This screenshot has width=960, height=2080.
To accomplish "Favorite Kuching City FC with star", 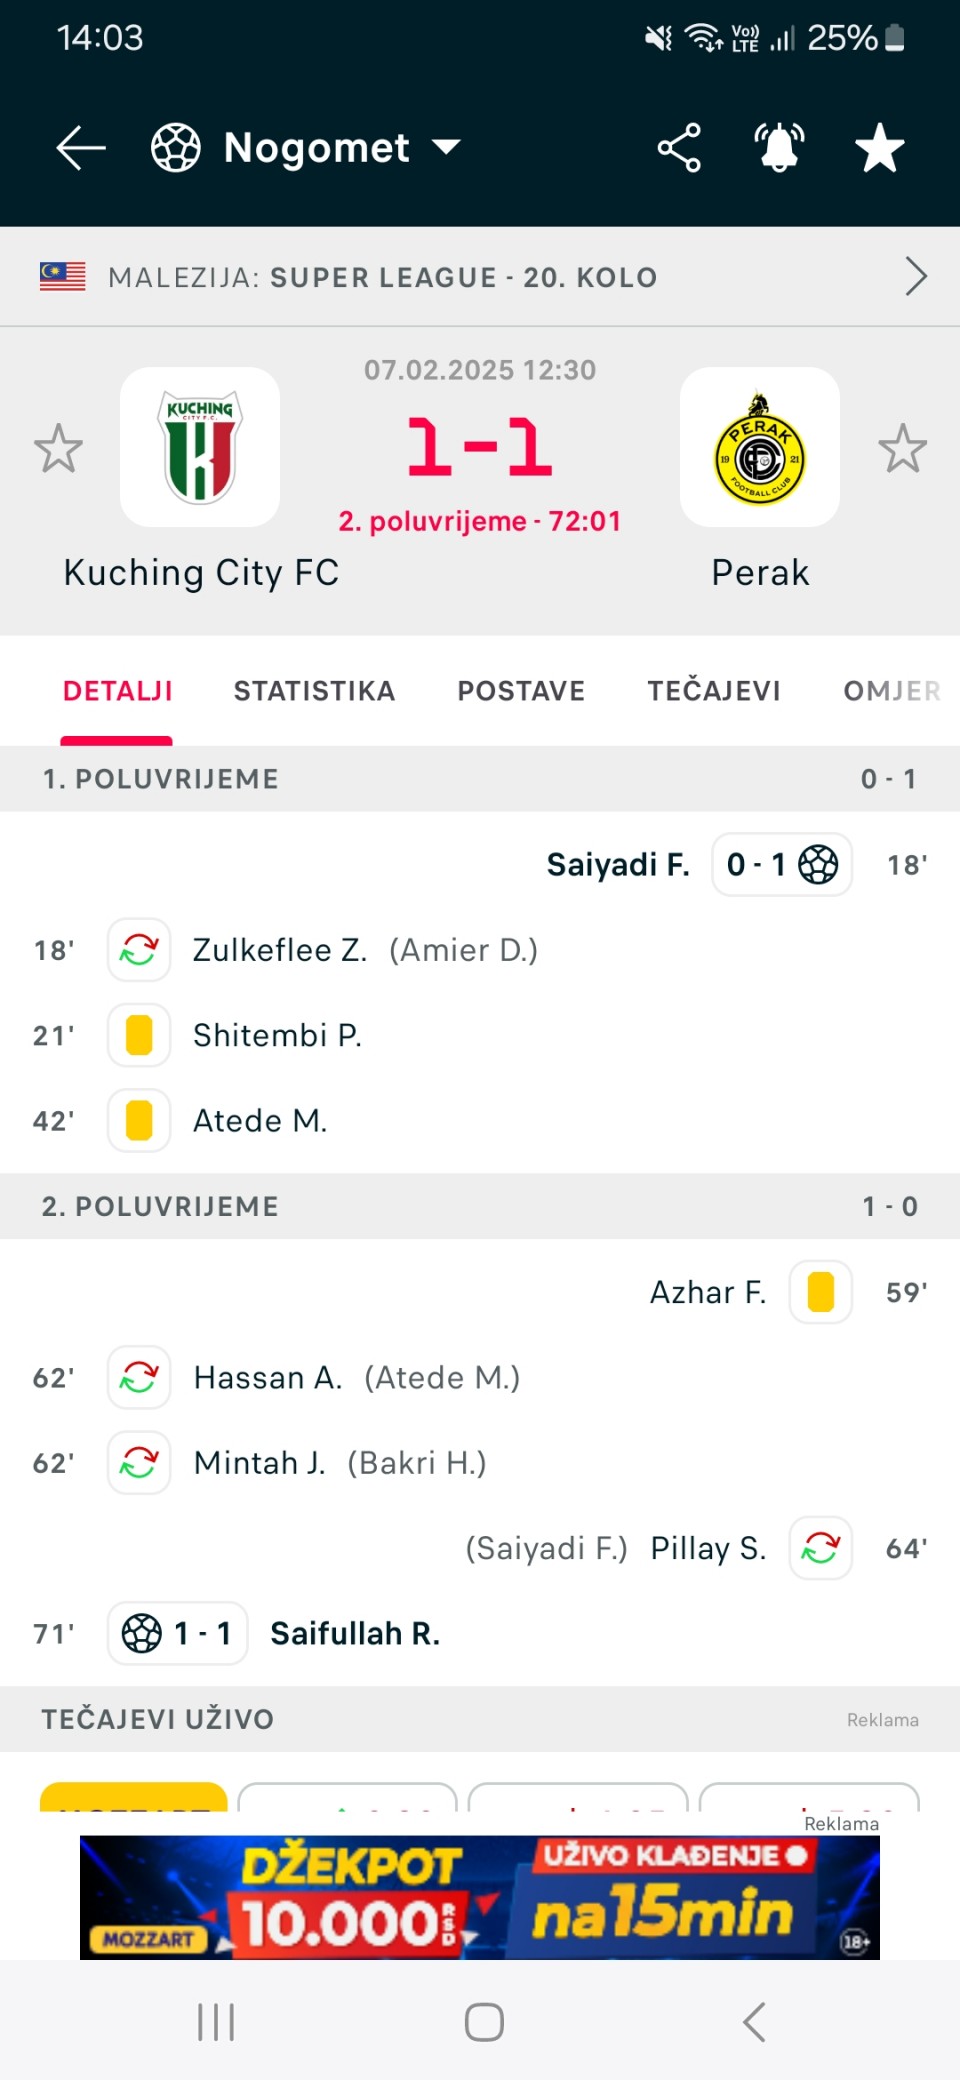I will 58,448.
